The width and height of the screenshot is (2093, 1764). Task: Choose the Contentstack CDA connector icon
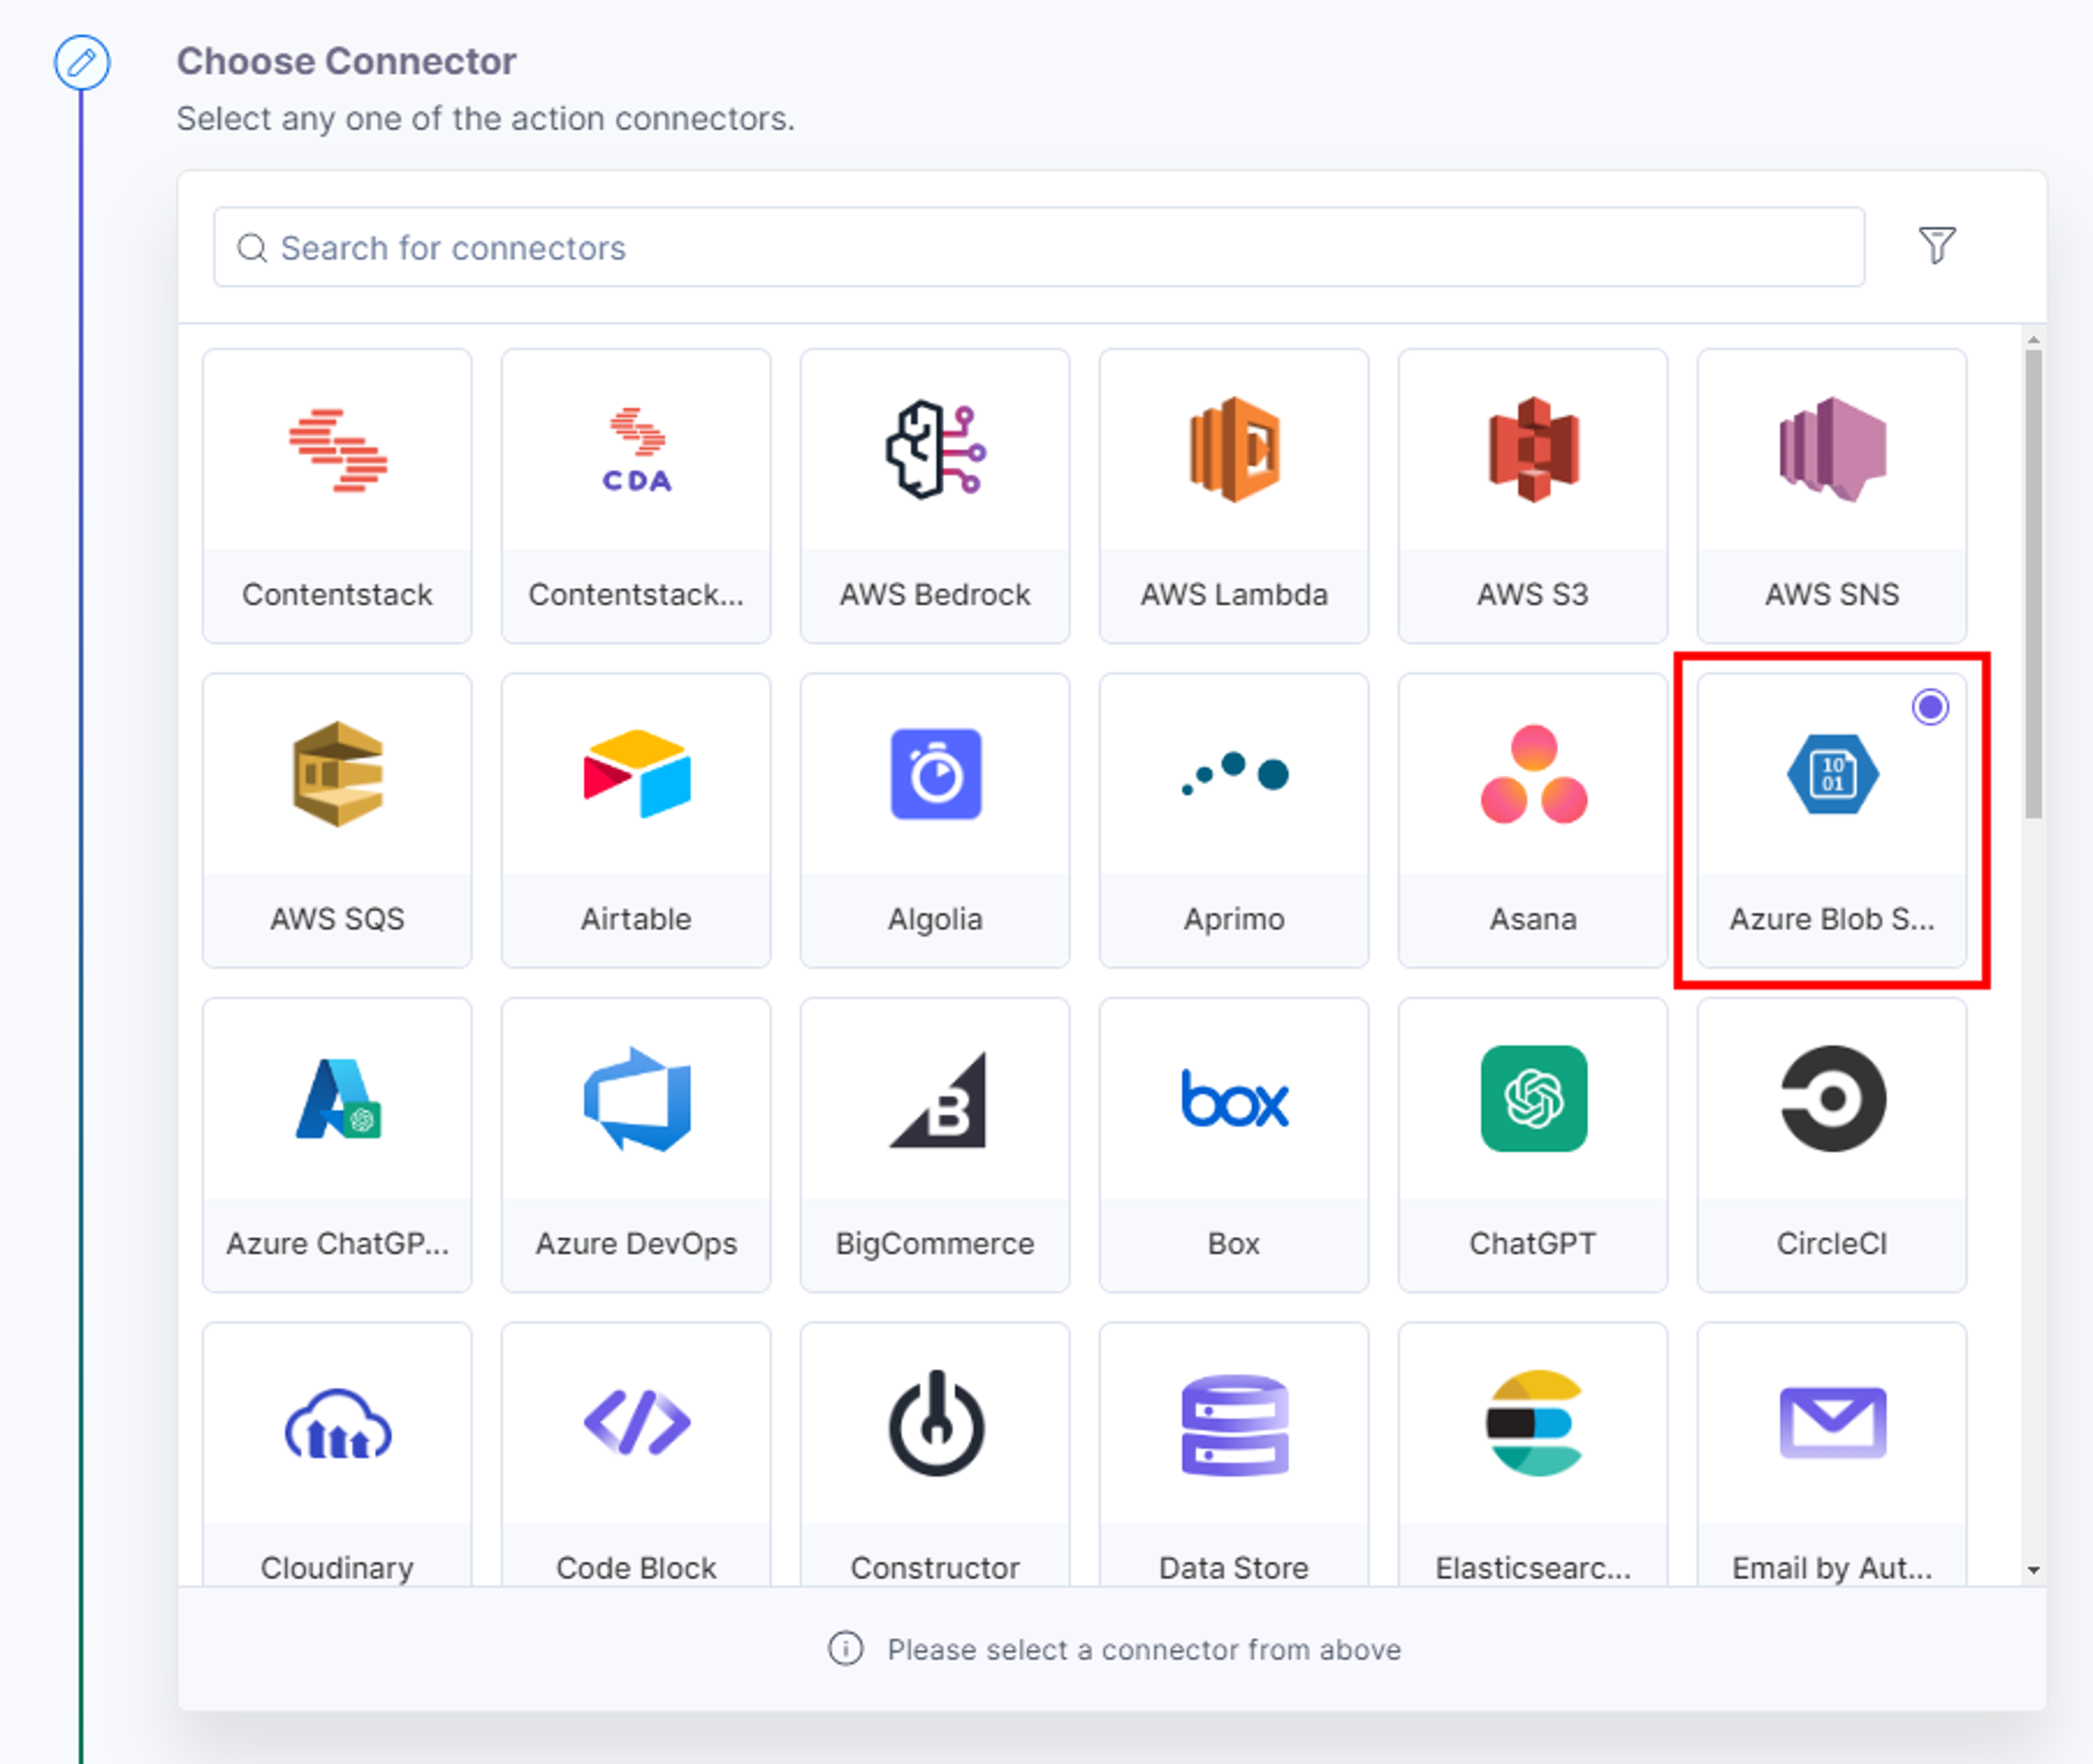pos(636,450)
